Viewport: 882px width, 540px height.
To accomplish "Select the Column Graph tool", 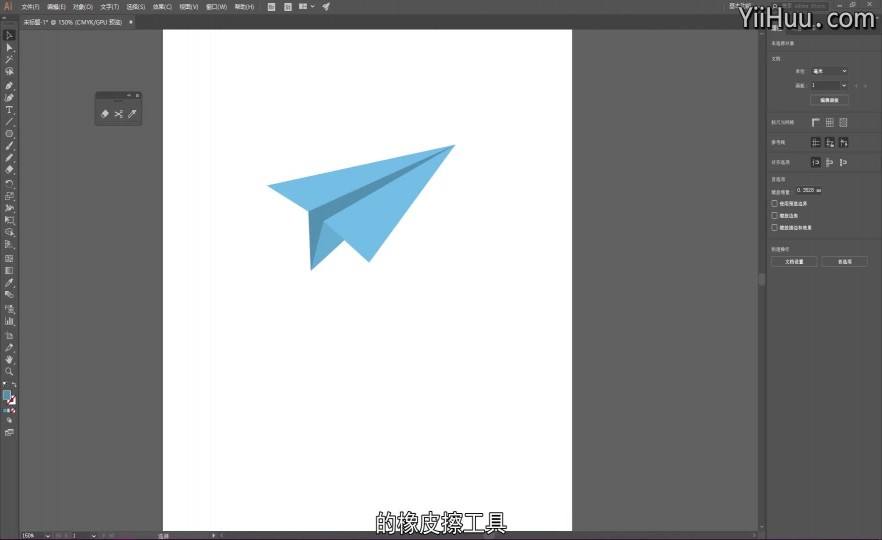I will 9,321.
